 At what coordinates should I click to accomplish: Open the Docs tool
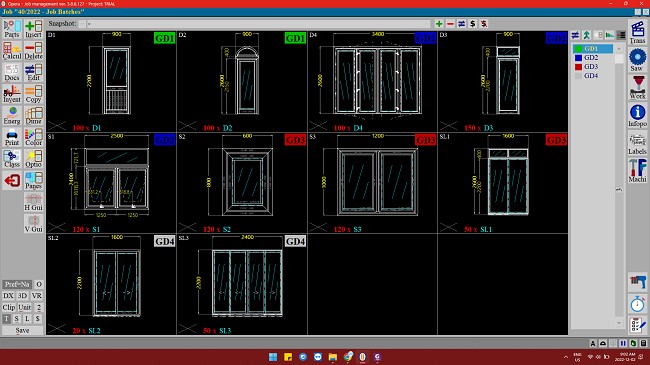(x=12, y=72)
